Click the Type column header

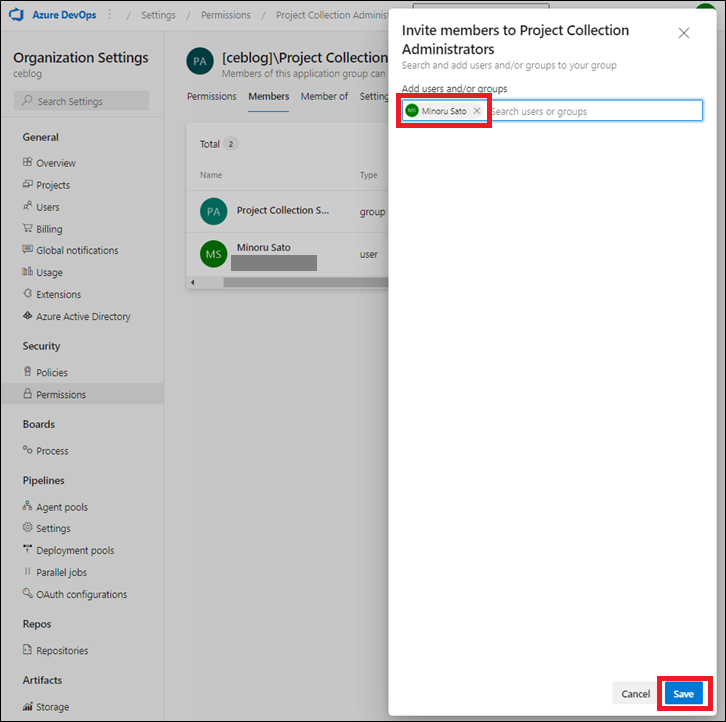[x=368, y=175]
